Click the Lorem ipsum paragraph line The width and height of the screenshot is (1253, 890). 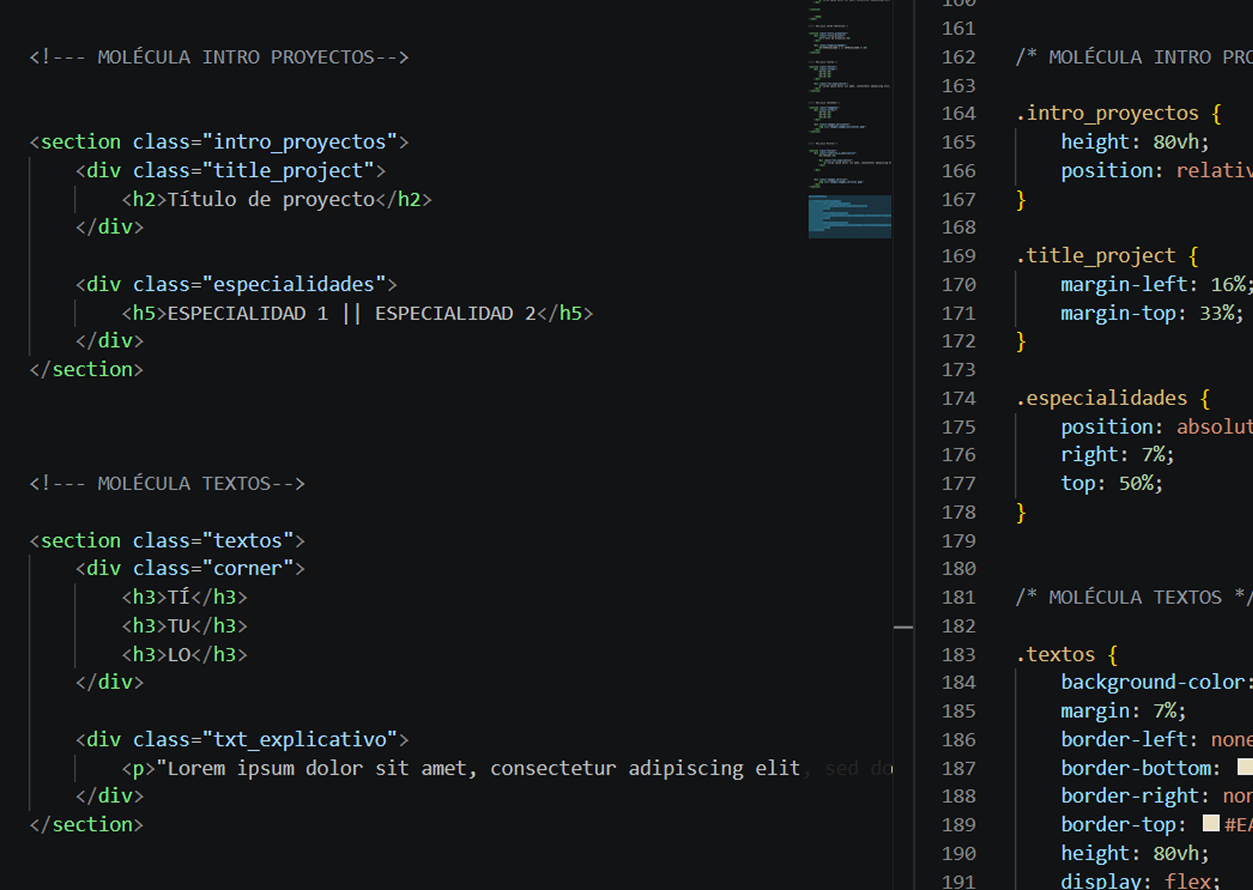pyautogui.click(x=507, y=768)
